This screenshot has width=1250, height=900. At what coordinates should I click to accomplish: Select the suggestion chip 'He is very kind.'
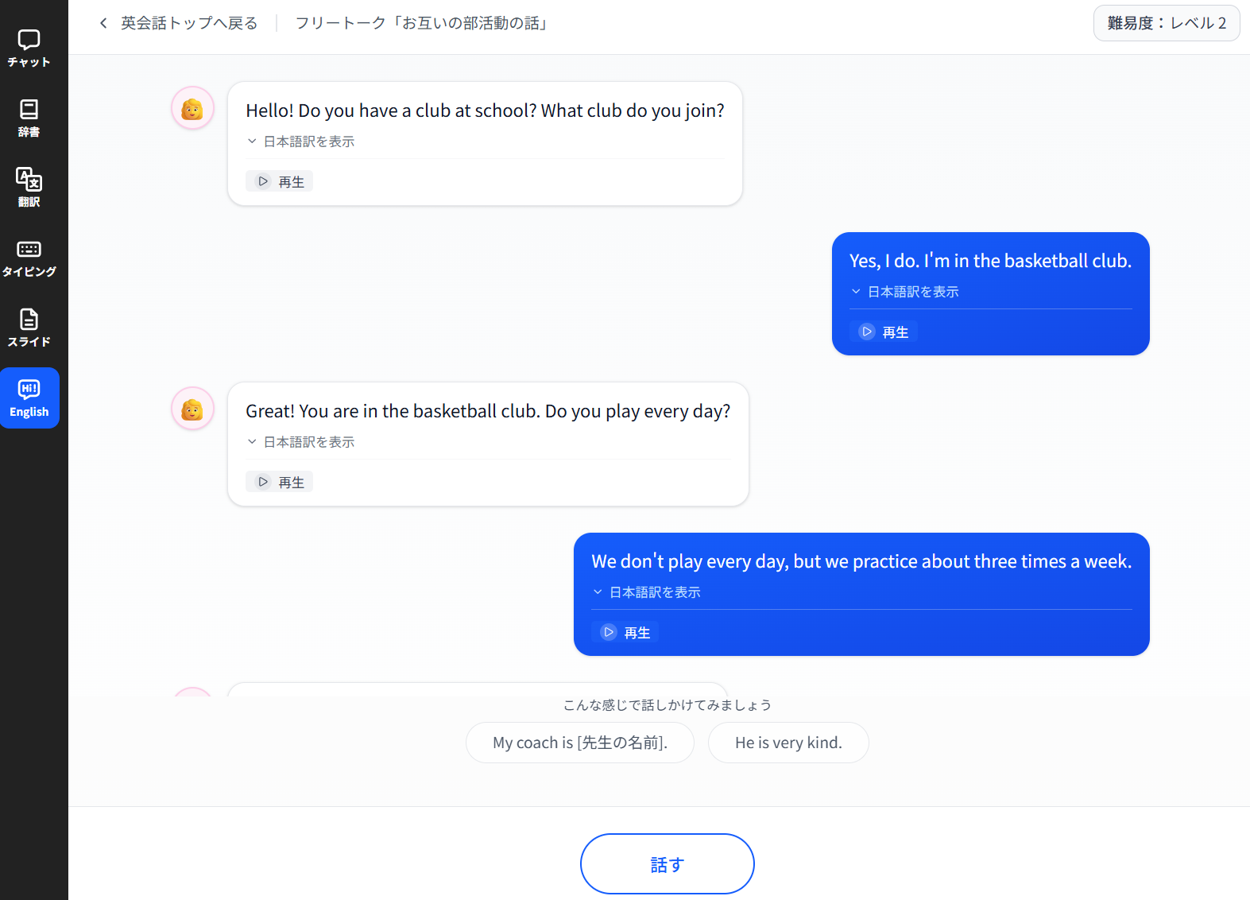point(788,743)
